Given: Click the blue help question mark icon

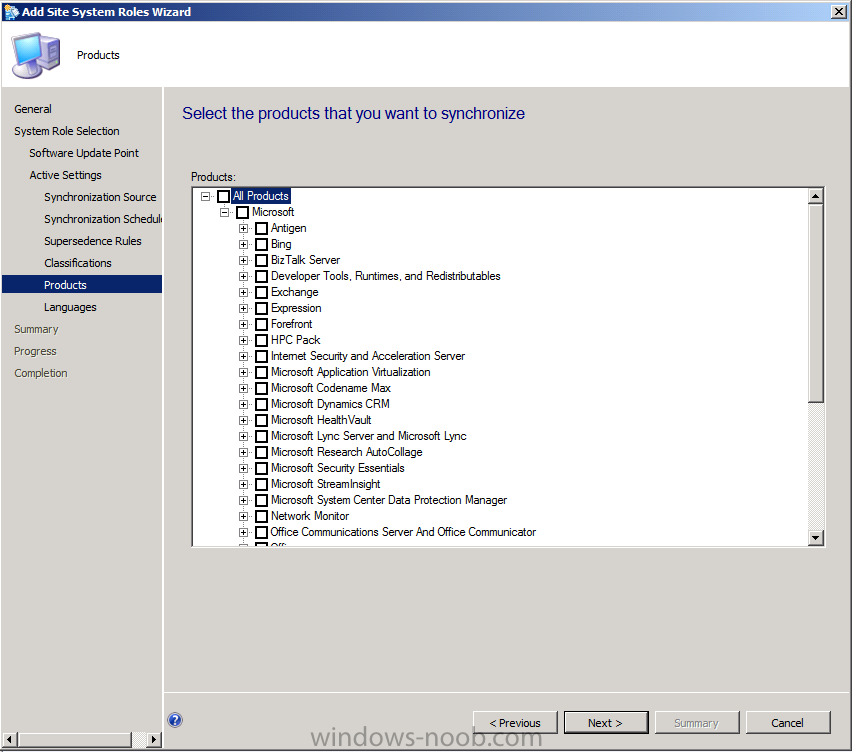Looking at the screenshot, I should (x=175, y=720).
